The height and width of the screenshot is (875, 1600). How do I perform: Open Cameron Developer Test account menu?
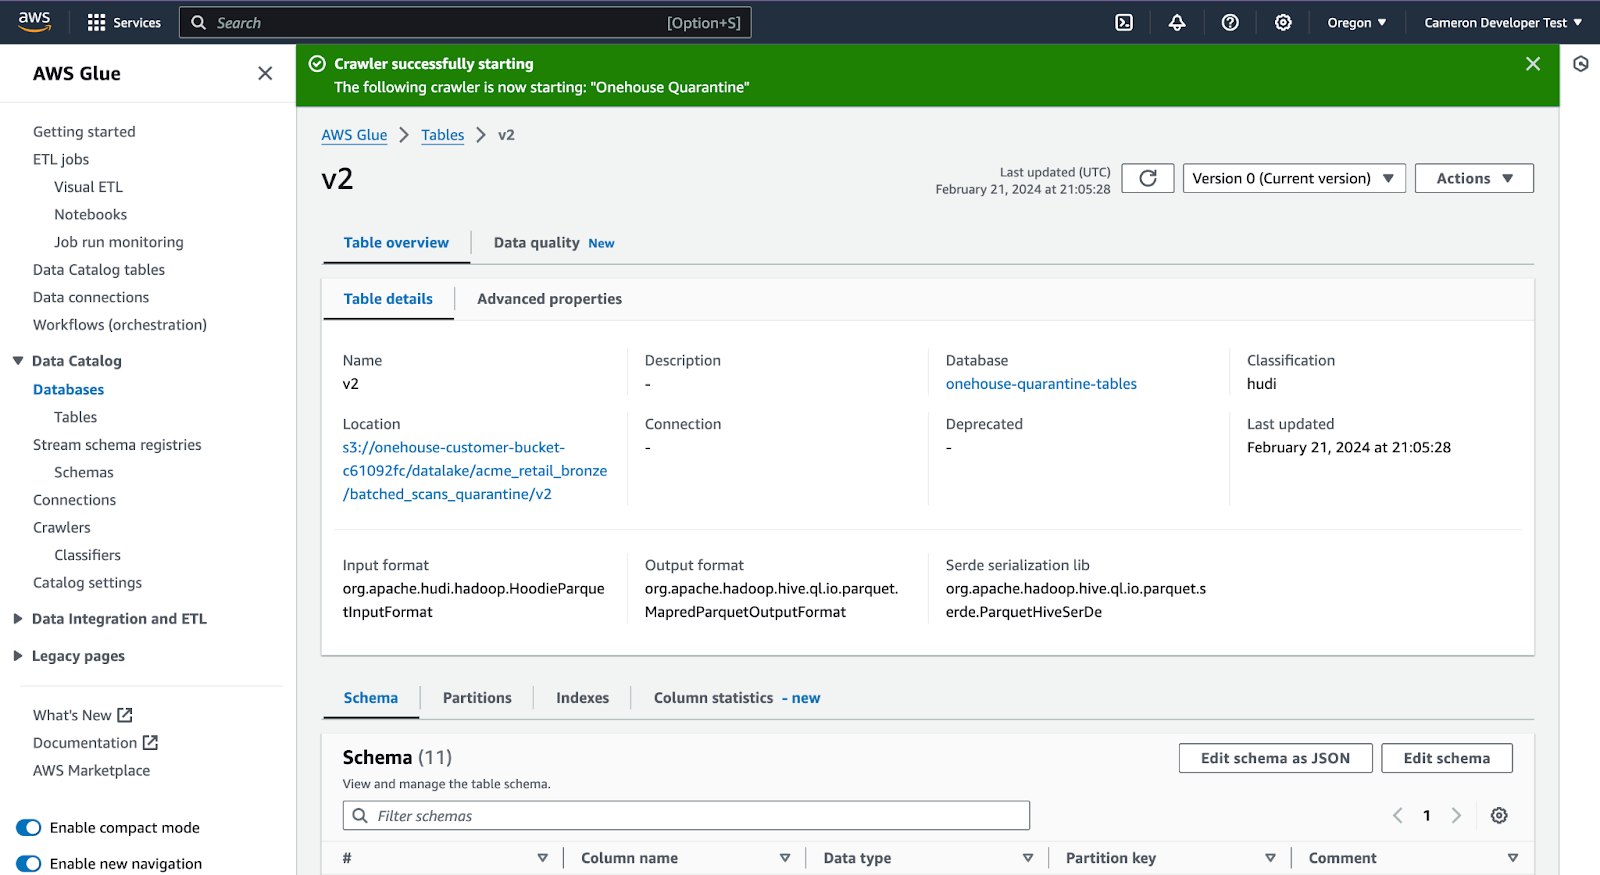[1503, 22]
